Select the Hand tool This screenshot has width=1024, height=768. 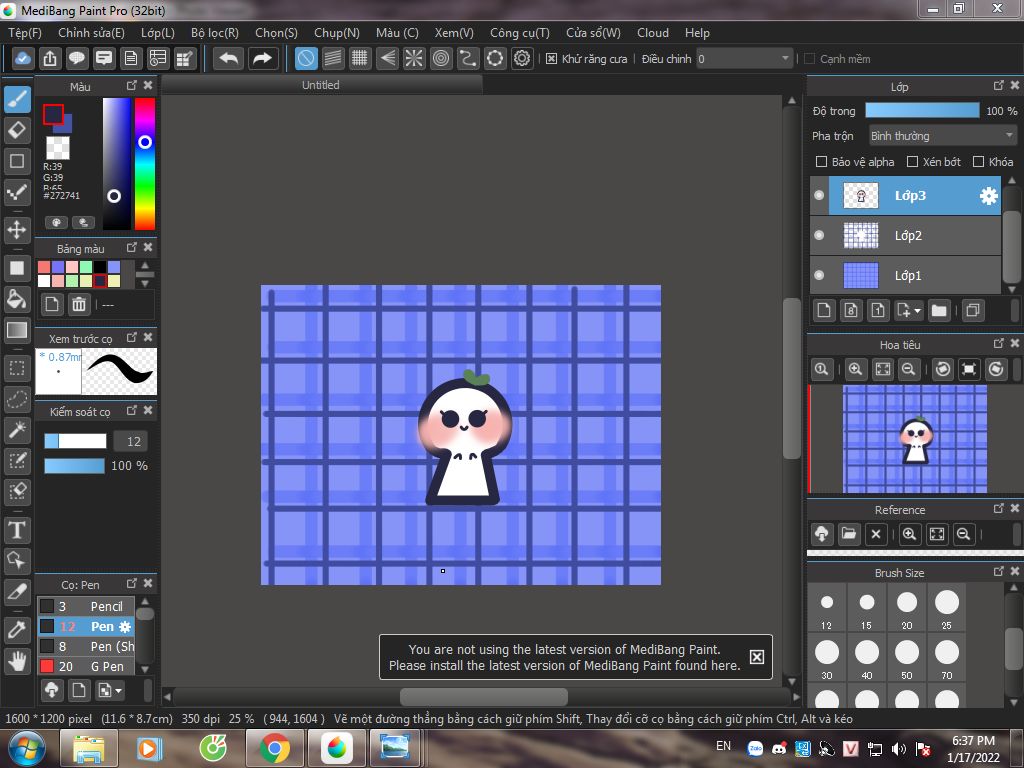point(17,661)
